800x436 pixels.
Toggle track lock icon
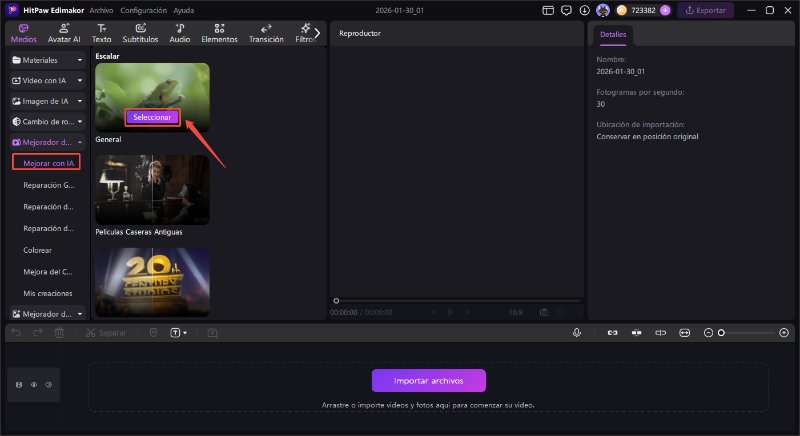coord(19,385)
